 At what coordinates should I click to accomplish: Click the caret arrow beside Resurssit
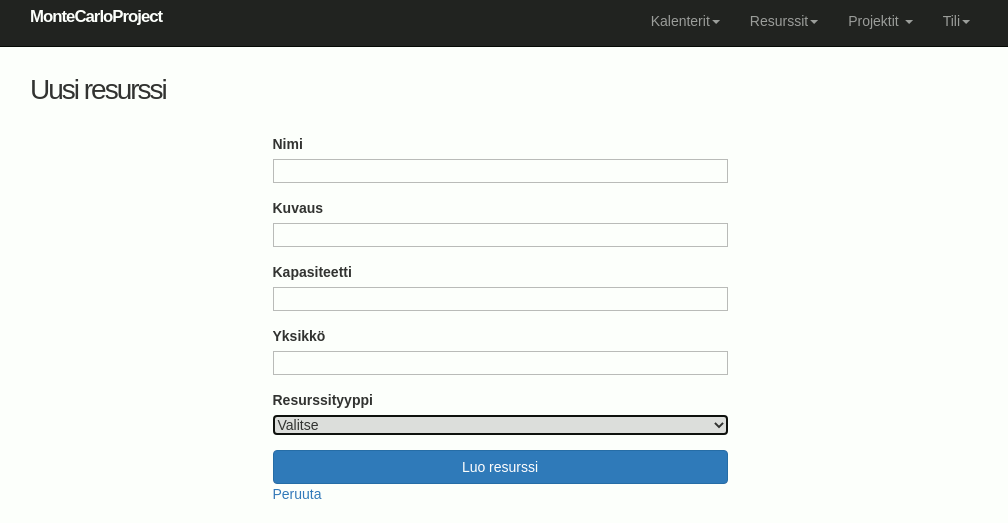814,22
